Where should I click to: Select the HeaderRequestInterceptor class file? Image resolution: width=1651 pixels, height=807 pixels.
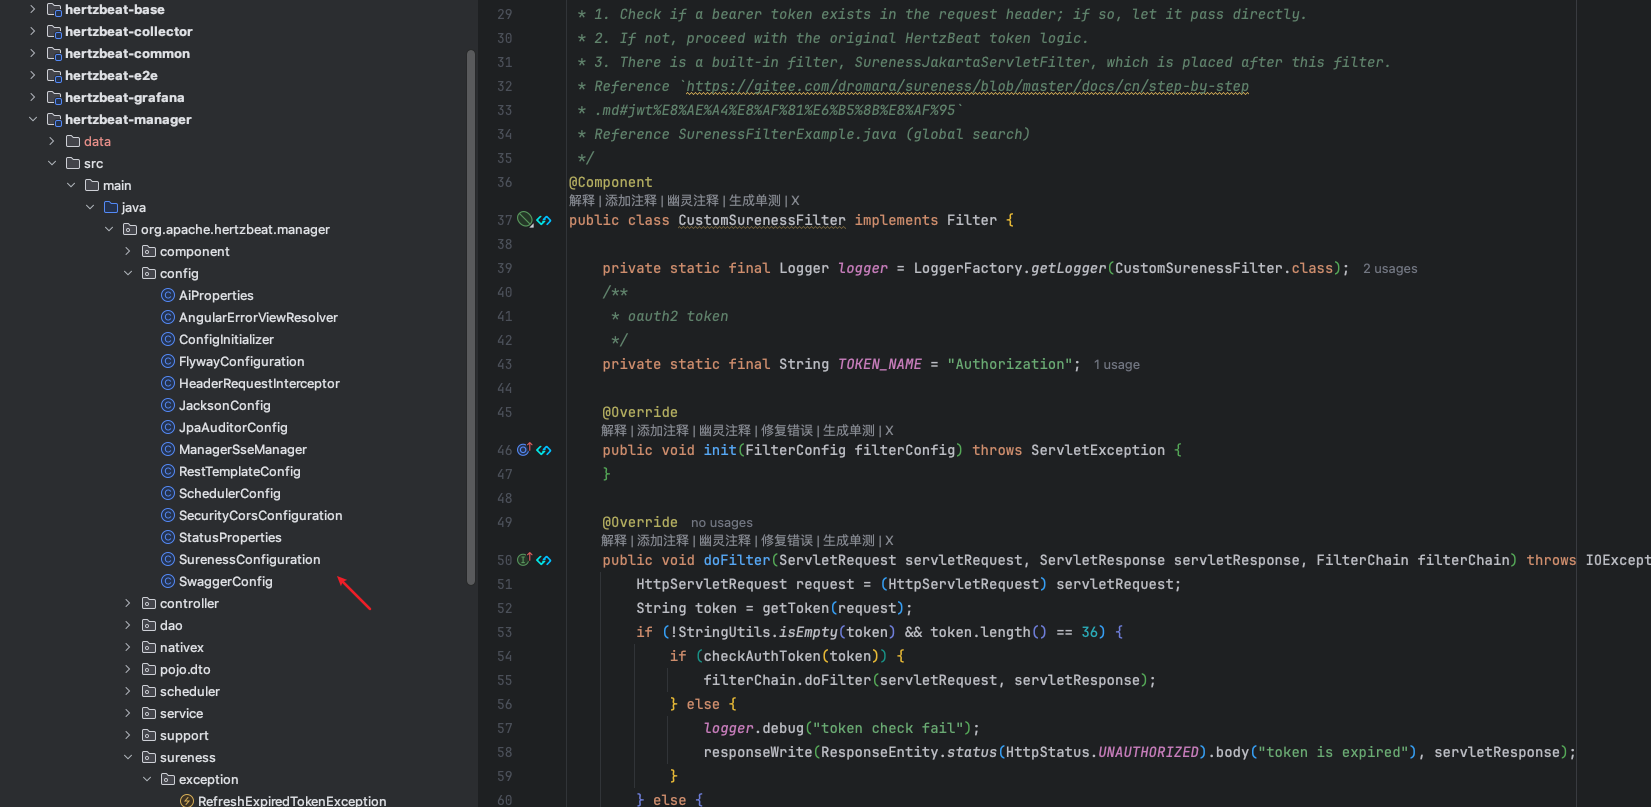259,383
